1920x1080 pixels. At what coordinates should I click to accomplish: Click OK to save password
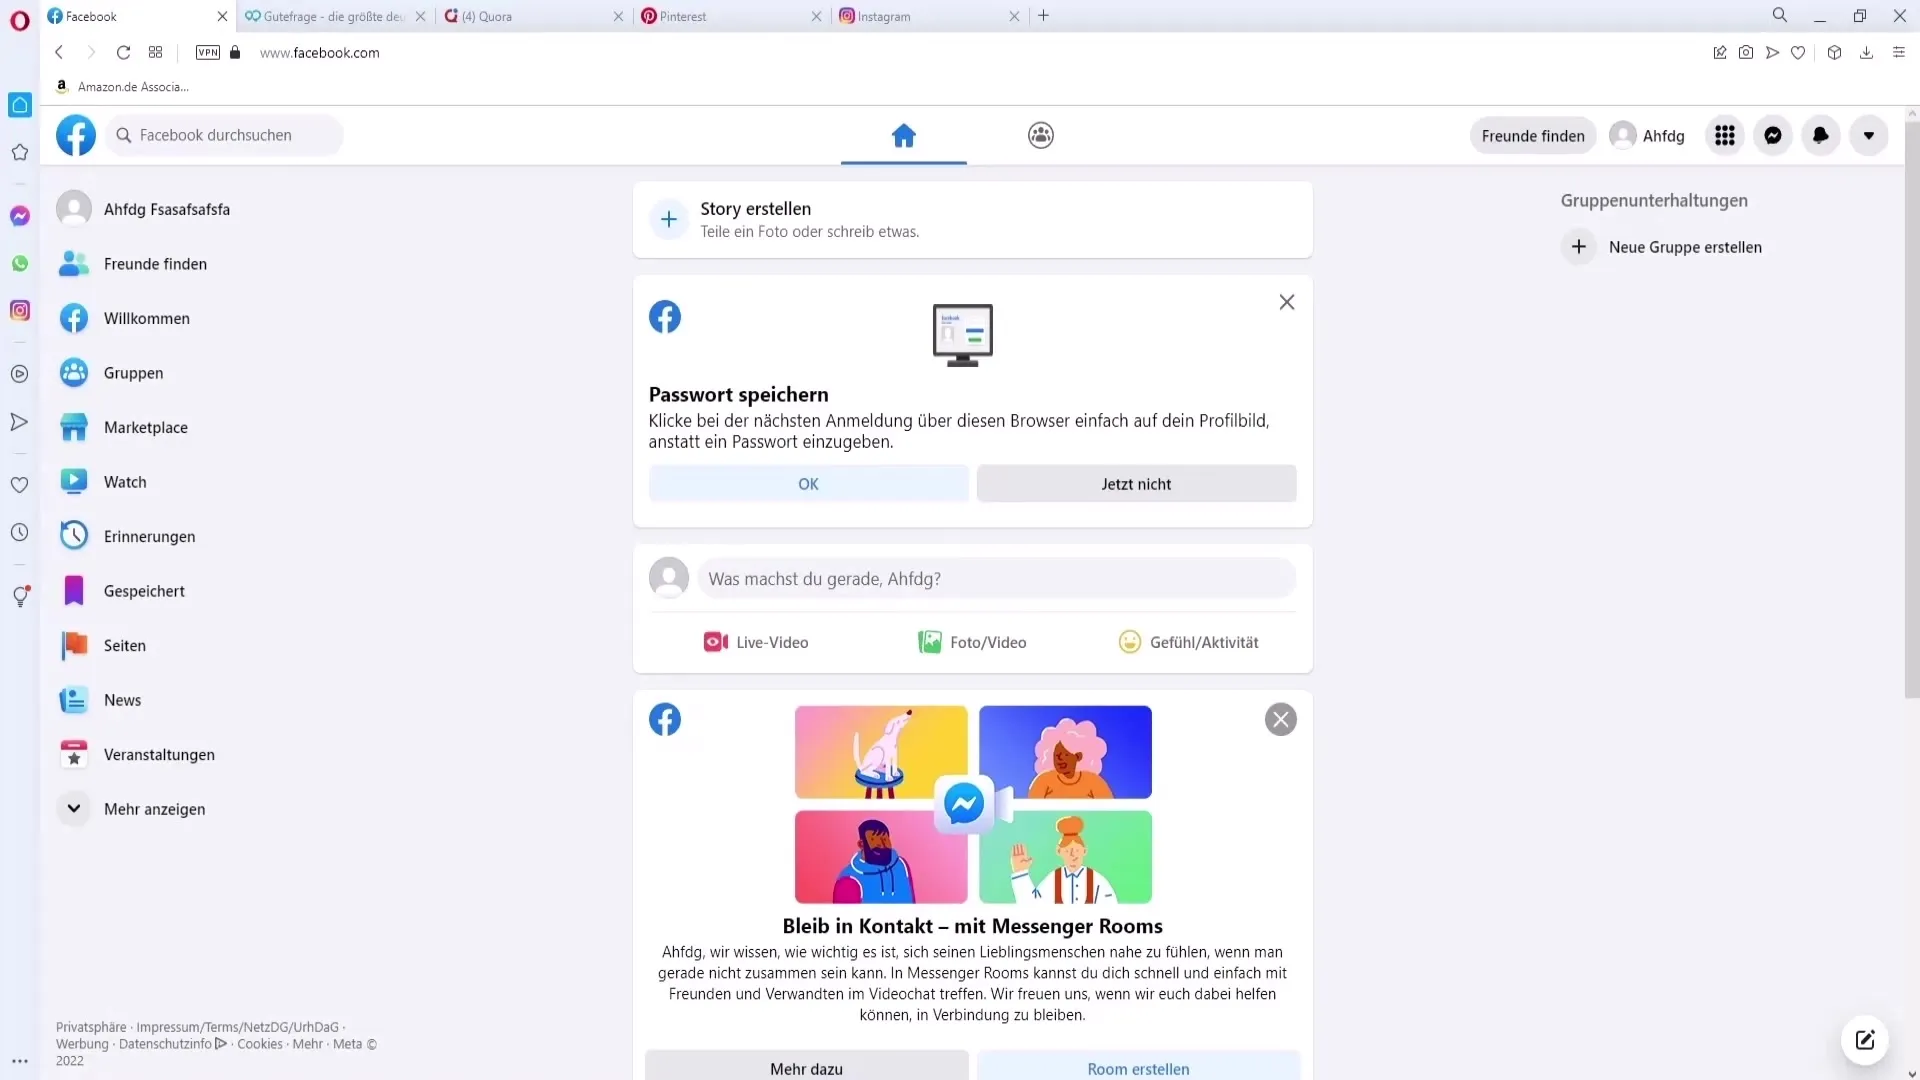pos(810,483)
